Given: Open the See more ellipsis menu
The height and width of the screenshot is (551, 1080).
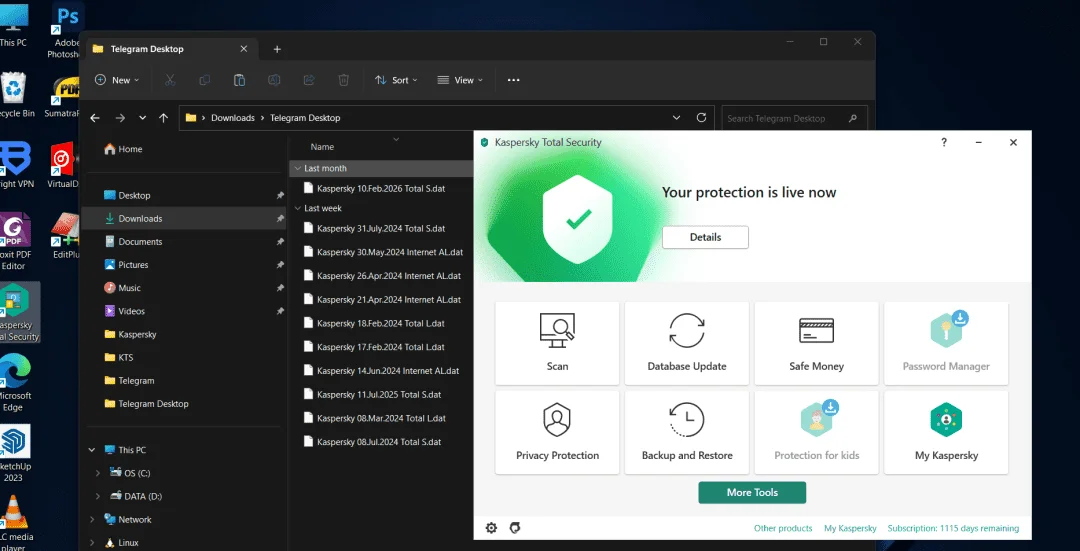Looking at the screenshot, I should click(x=513, y=80).
